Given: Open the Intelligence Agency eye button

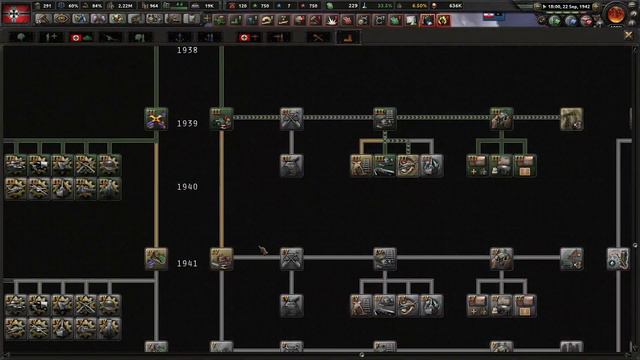Looking at the screenshot, I should [62, 19].
